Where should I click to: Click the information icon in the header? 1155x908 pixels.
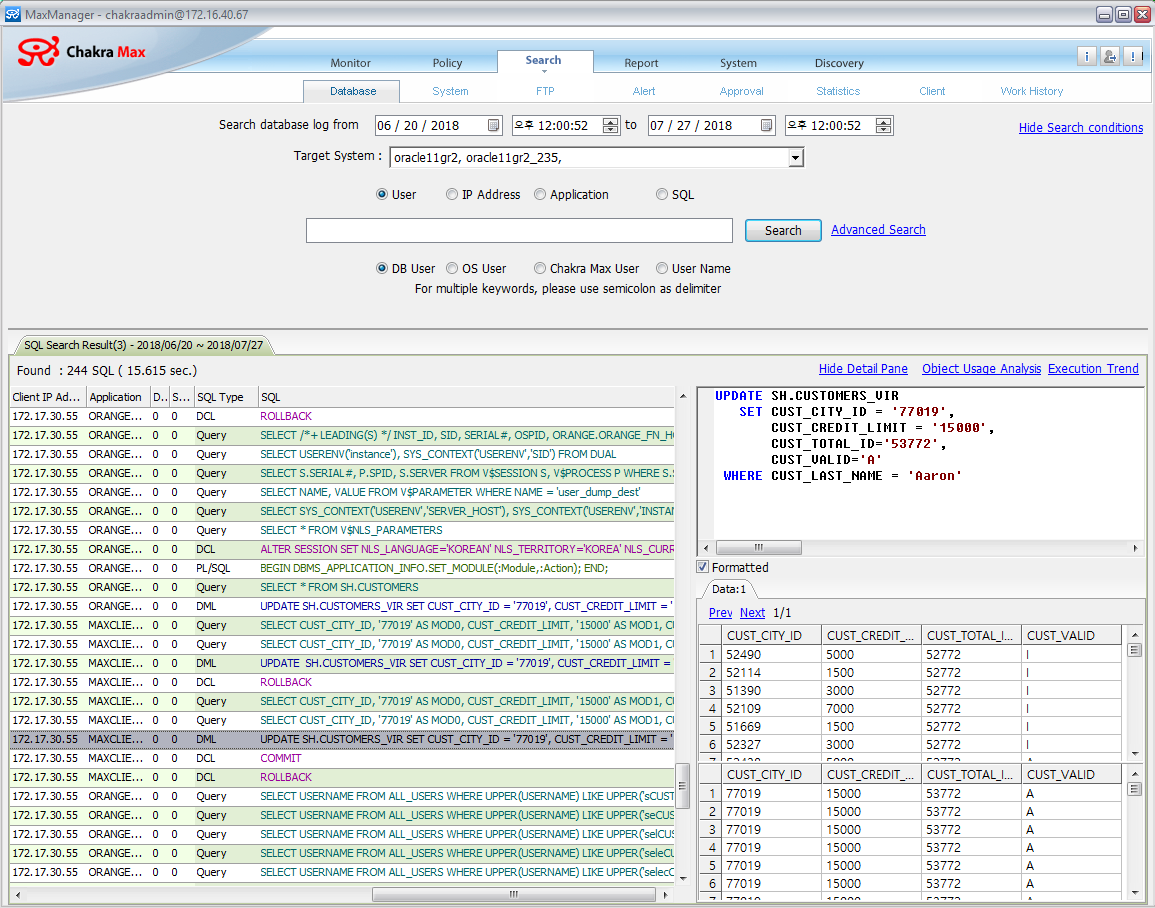tap(1086, 56)
